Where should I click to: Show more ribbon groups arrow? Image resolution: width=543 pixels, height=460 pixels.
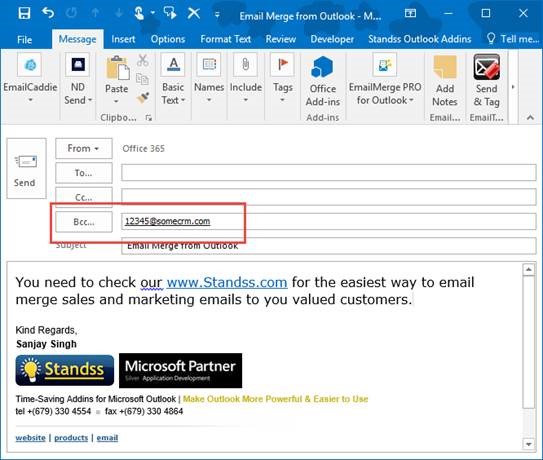(513, 87)
